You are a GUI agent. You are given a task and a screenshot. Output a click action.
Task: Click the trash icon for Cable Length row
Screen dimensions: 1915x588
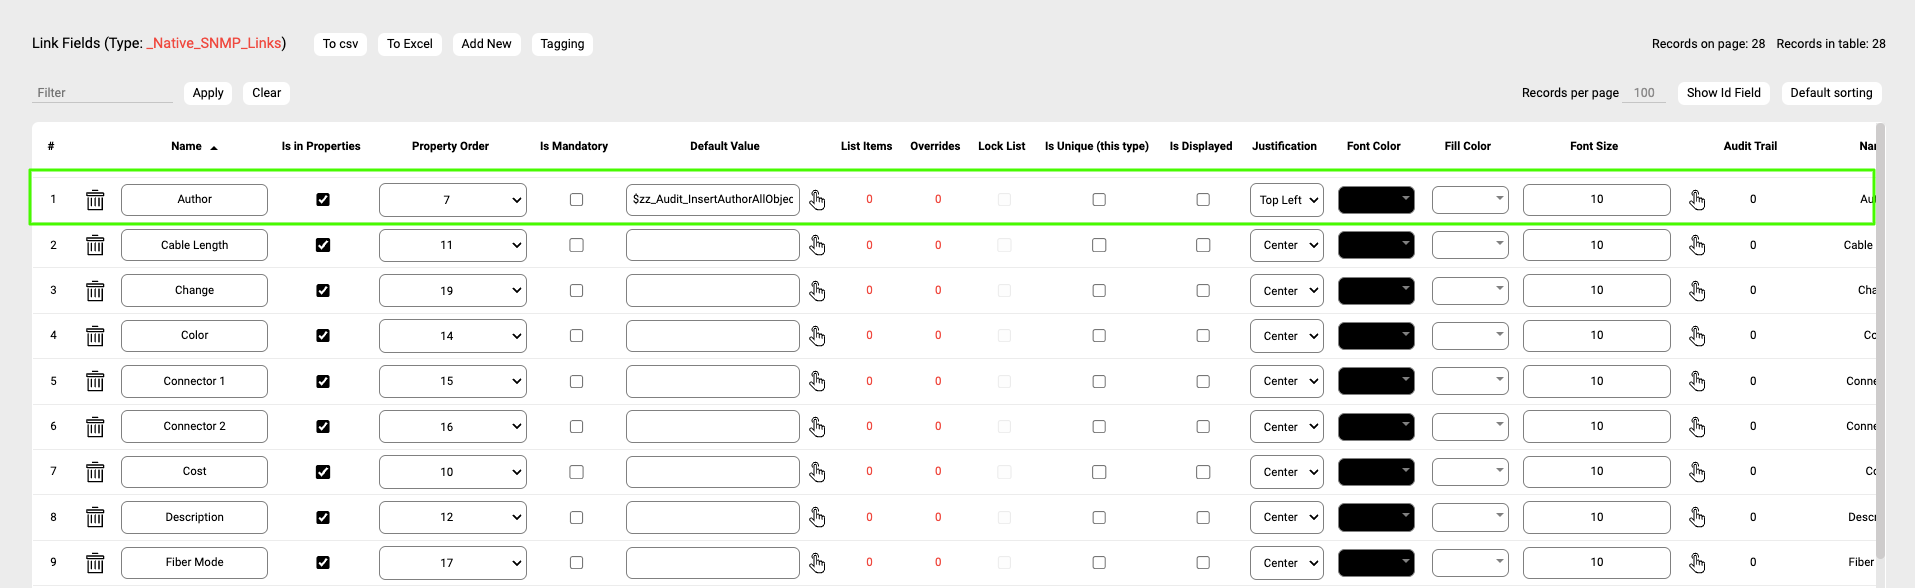[x=95, y=245]
